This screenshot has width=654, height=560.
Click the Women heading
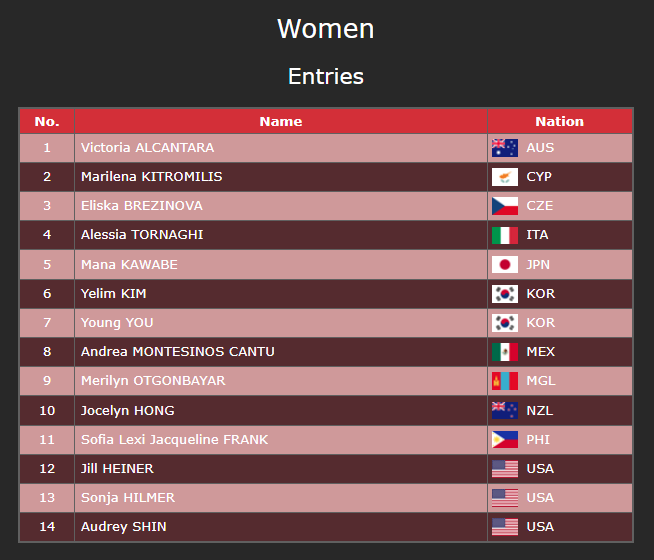(x=326, y=28)
